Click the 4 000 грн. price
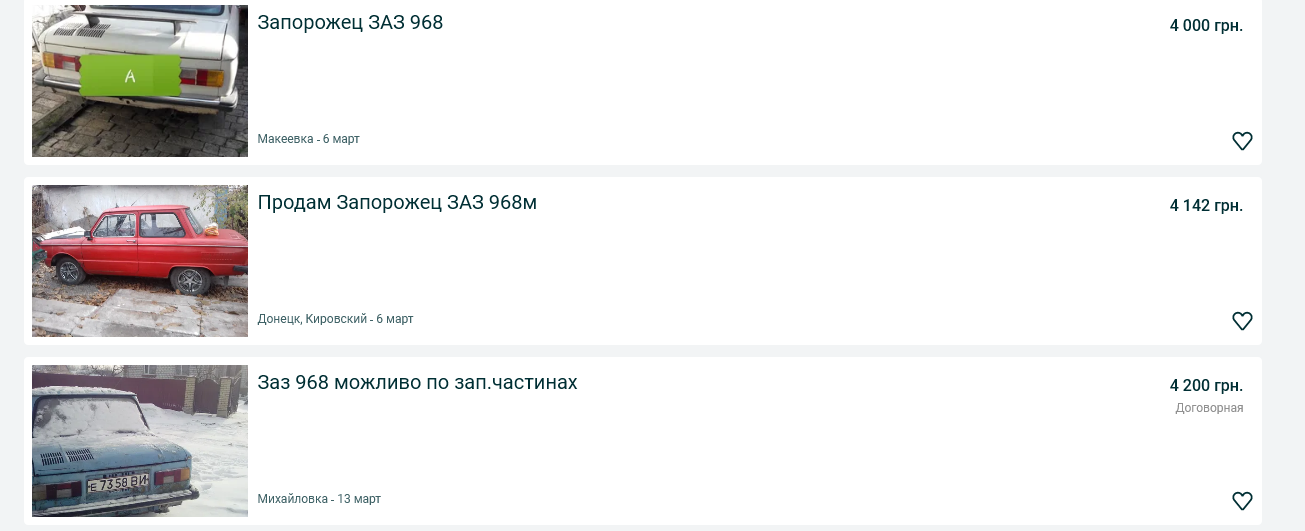The width and height of the screenshot is (1305, 531). 1206,26
